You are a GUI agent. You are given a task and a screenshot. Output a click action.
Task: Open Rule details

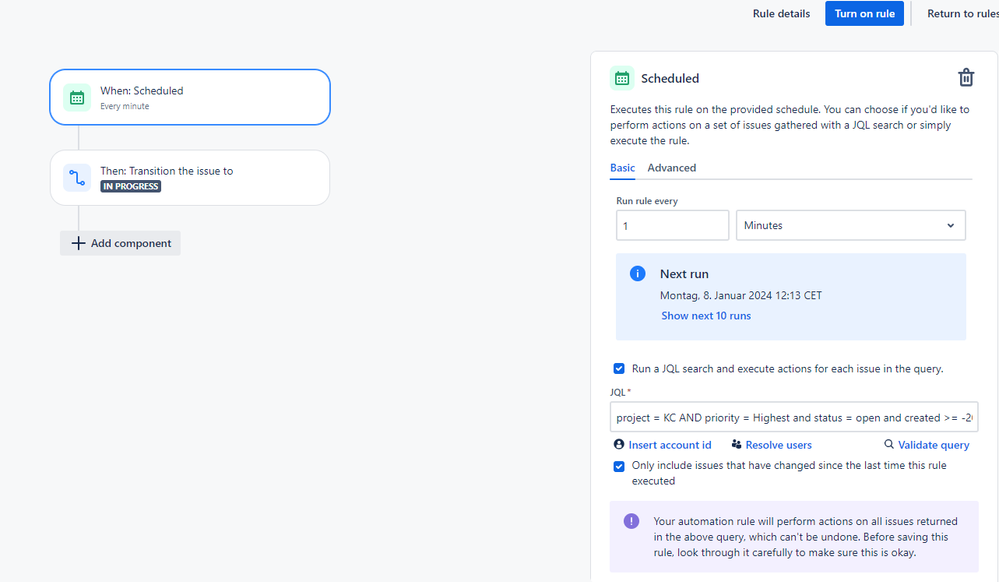[781, 13]
